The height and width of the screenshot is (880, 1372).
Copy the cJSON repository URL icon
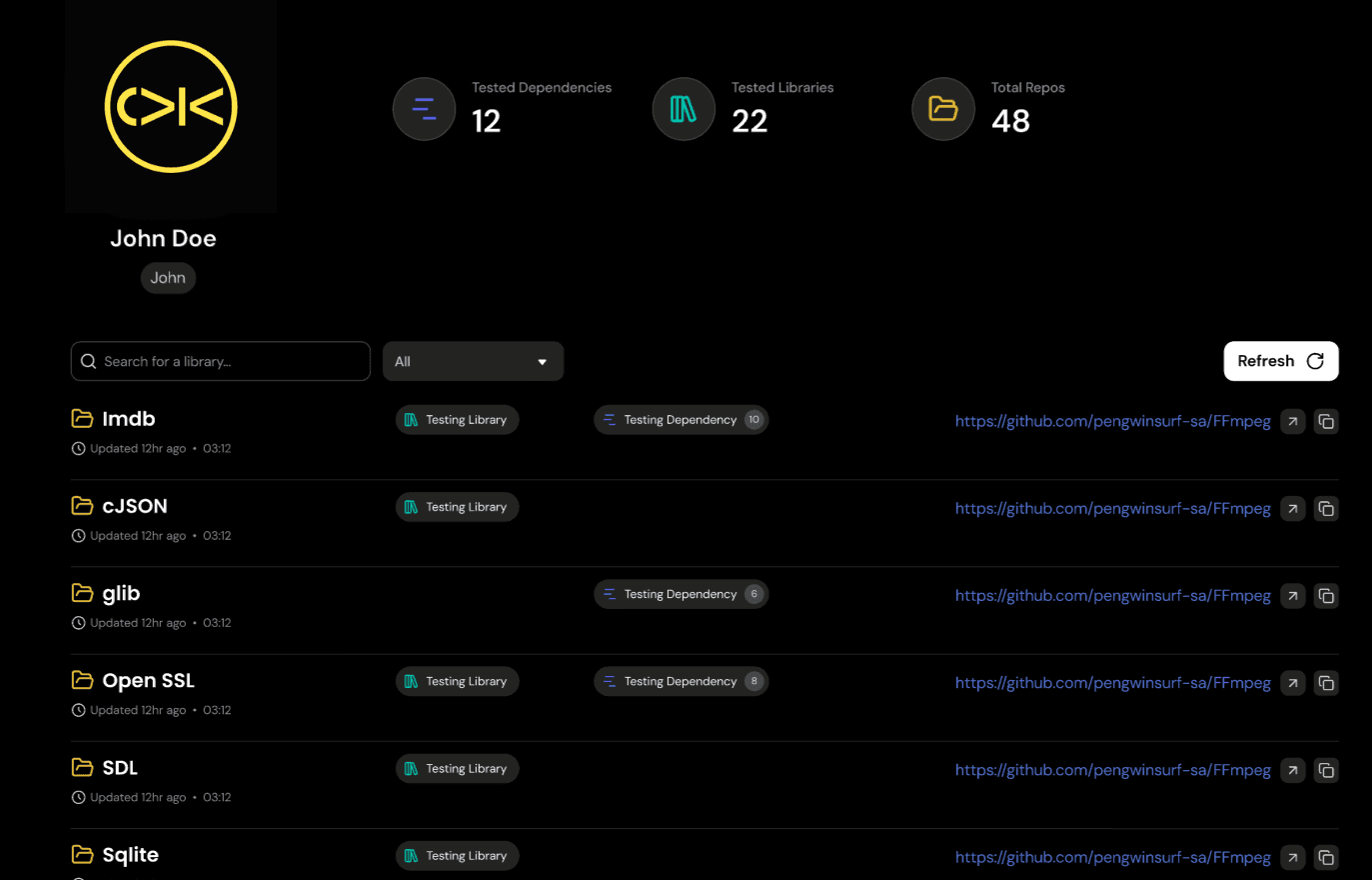click(x=1326, y=508)
